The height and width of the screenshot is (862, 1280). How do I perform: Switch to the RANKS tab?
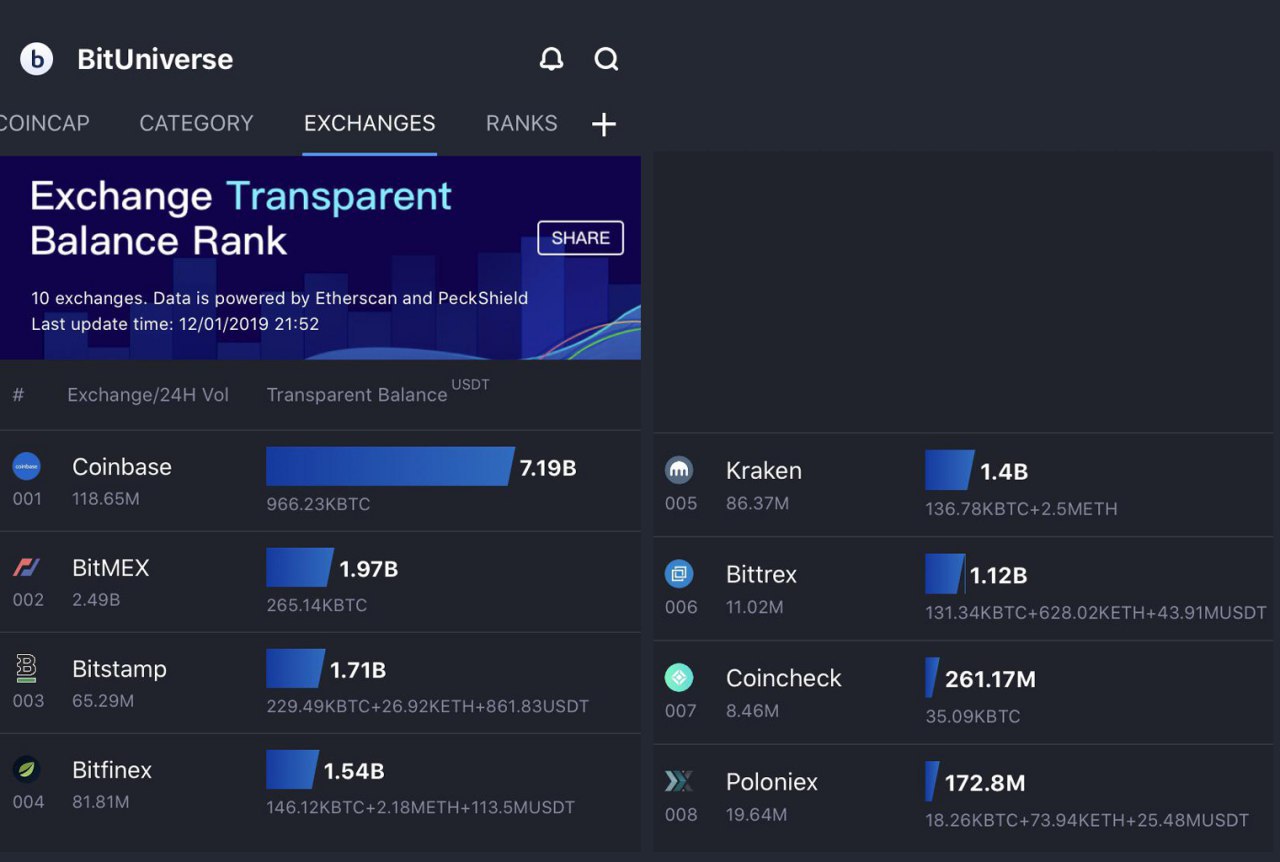[522, 123]
